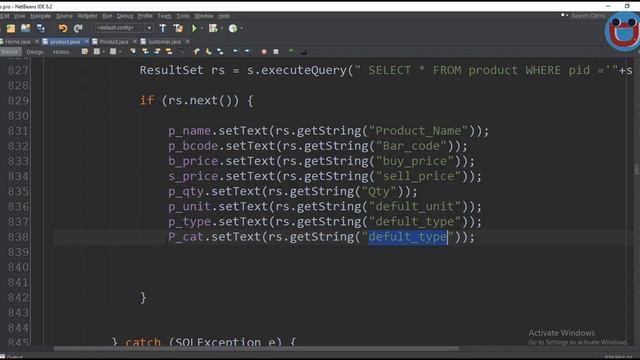The height and width of the screenshot is (360, 640).
Task: Click the Find Selection editor icon
Action: click(x=133, y=52)
